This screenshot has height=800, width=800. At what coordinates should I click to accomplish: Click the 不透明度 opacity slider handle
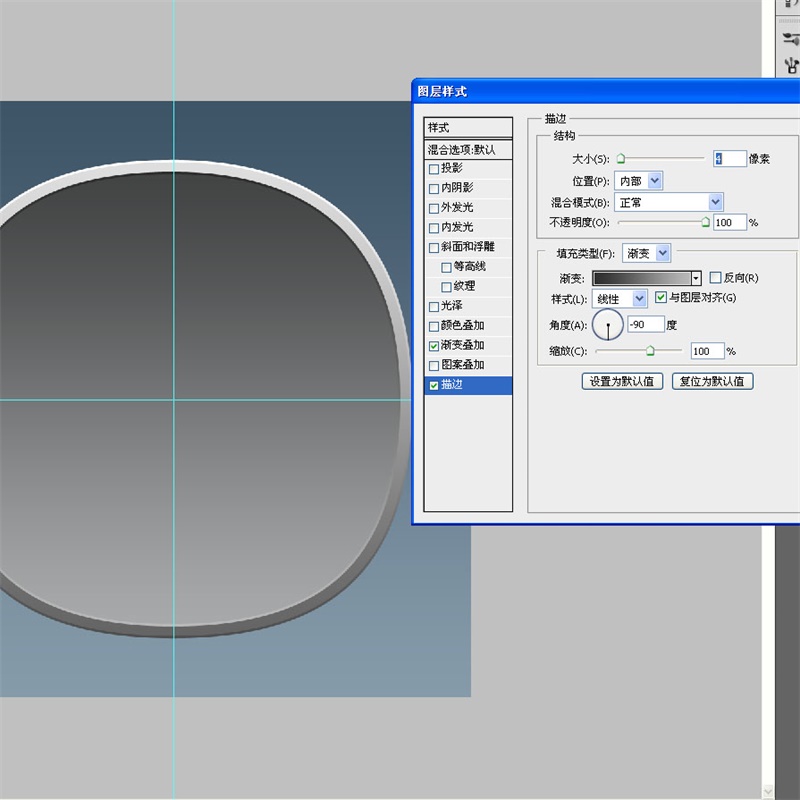tap(706, 222)
